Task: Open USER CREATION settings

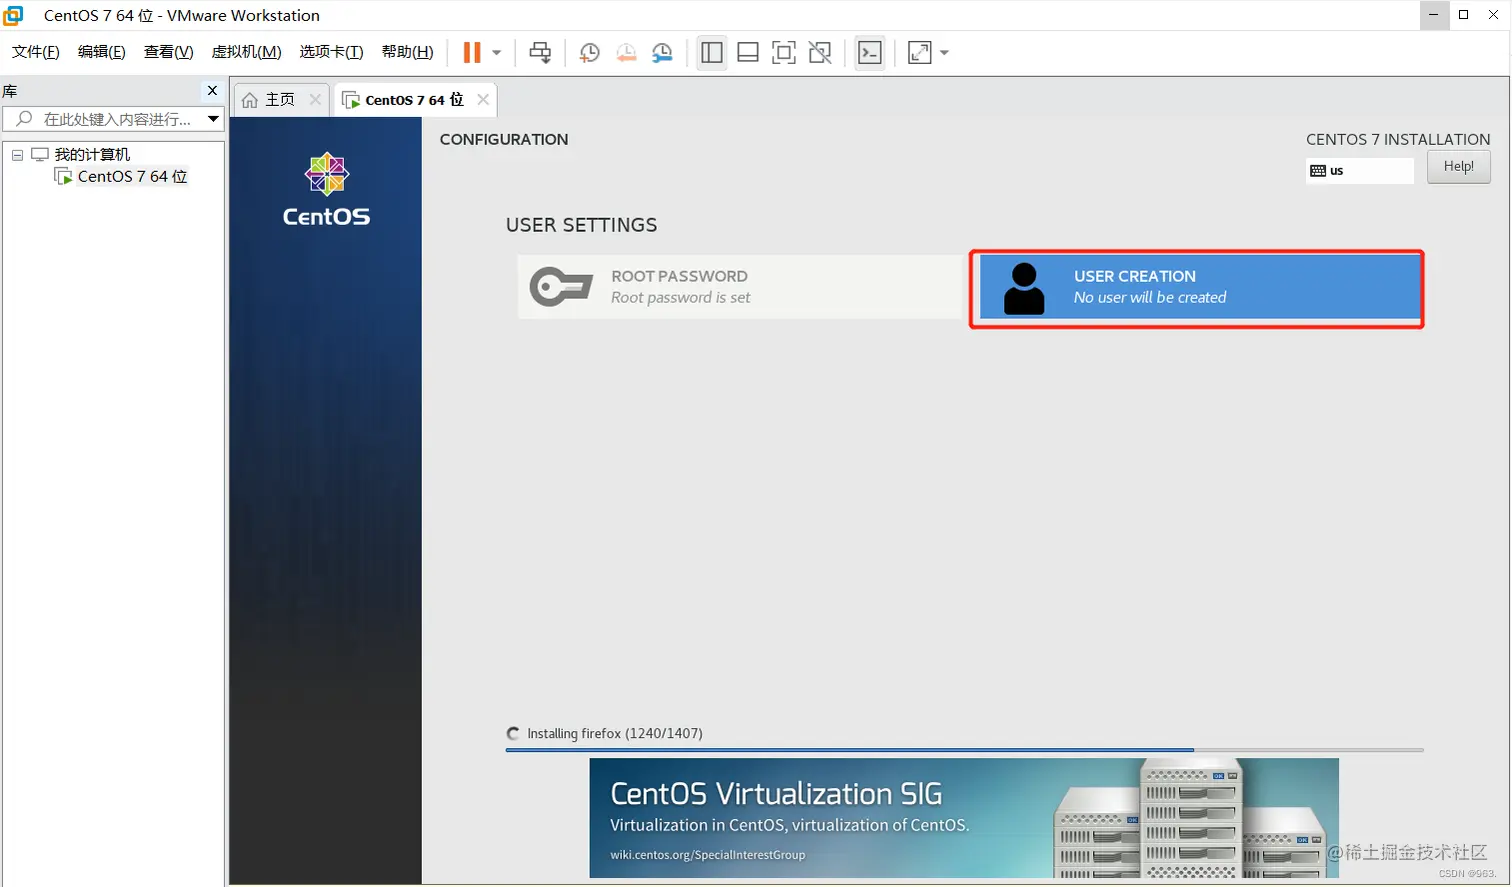Action: tap(1200, 287)
